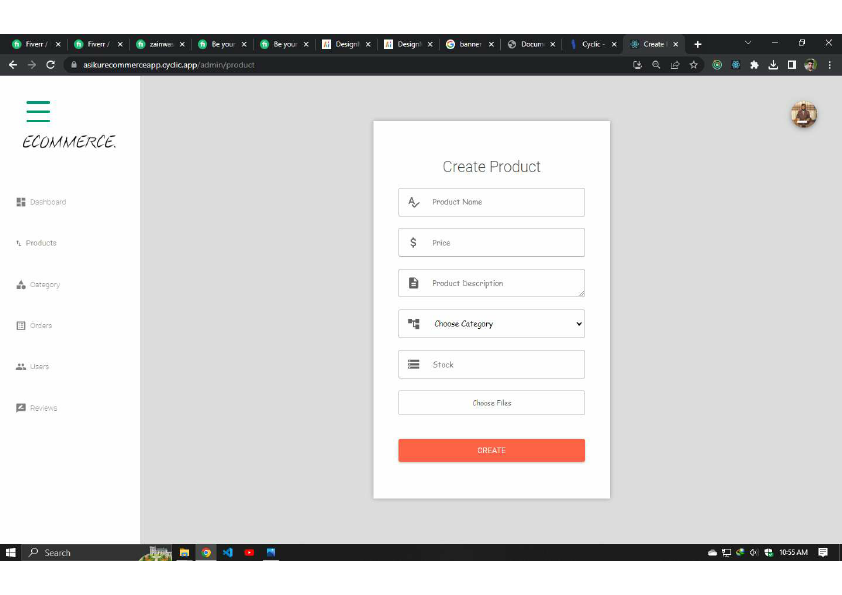Toggle the browser side panel icon
Viewport: 842px width, 595px height.
coord(792,65)
